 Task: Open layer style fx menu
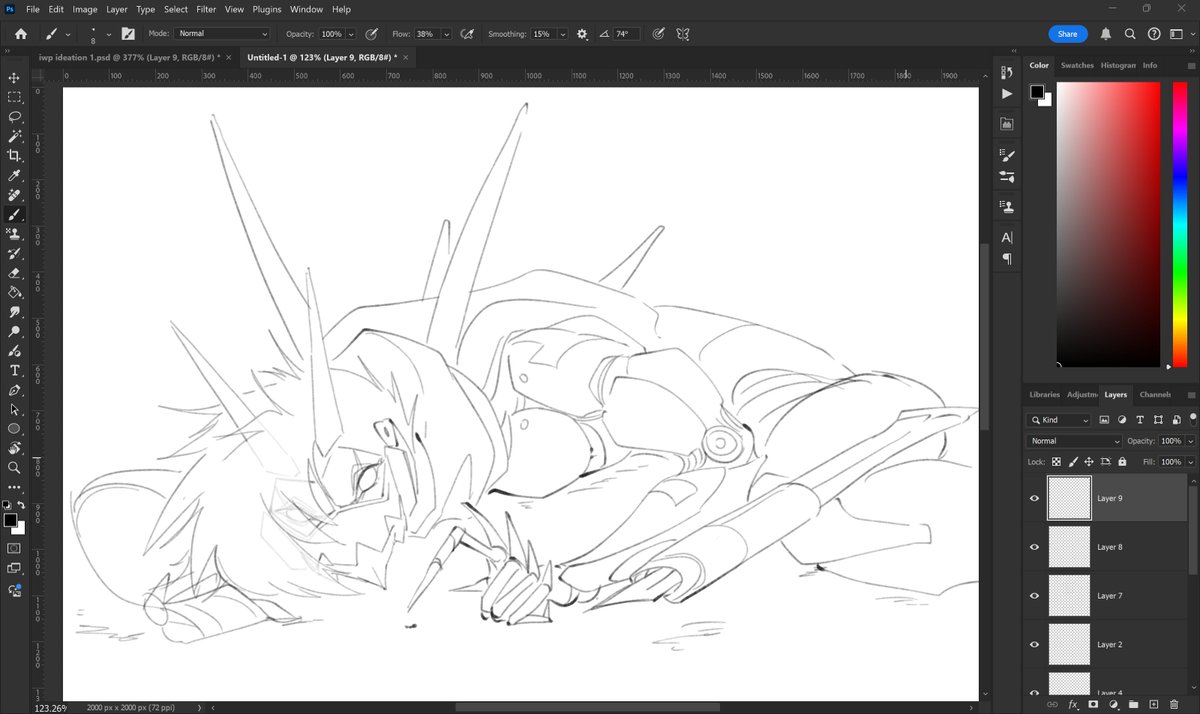tap(1073, 704)
